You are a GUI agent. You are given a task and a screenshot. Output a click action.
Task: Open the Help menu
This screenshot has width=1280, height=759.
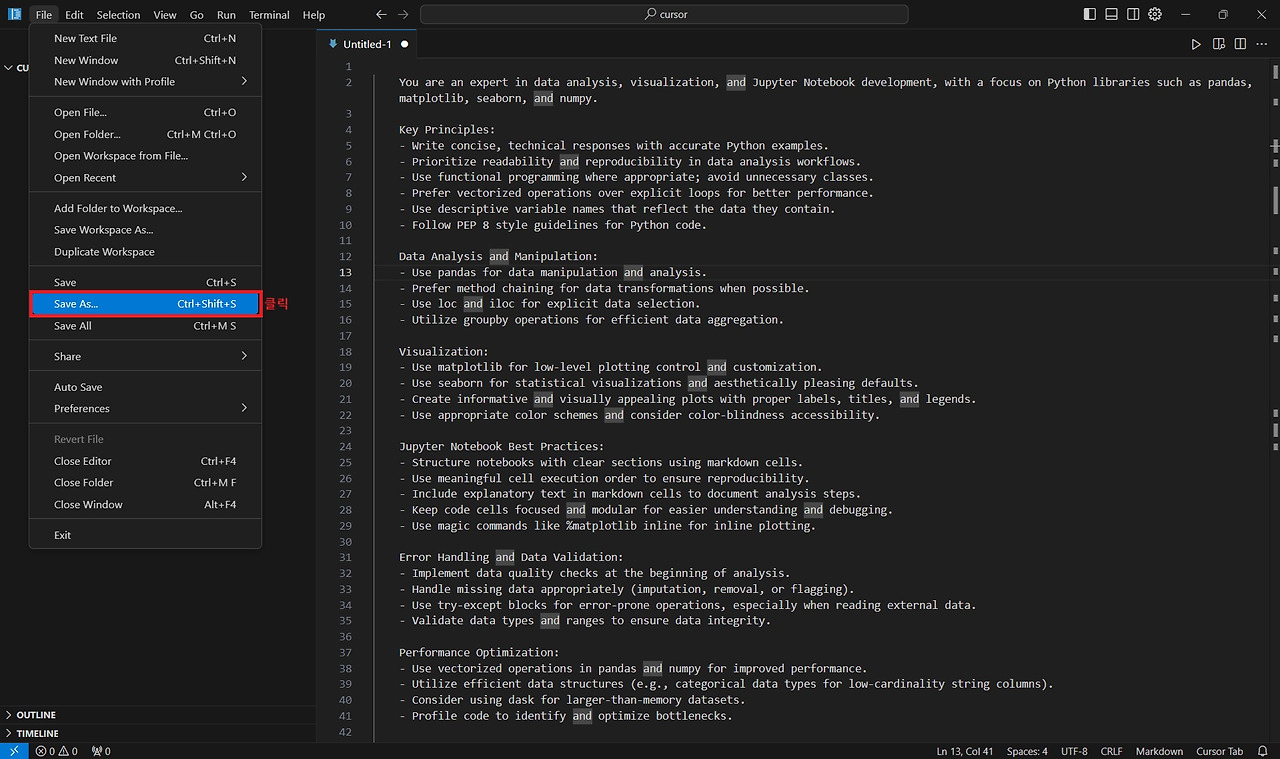tap(314, 15)
